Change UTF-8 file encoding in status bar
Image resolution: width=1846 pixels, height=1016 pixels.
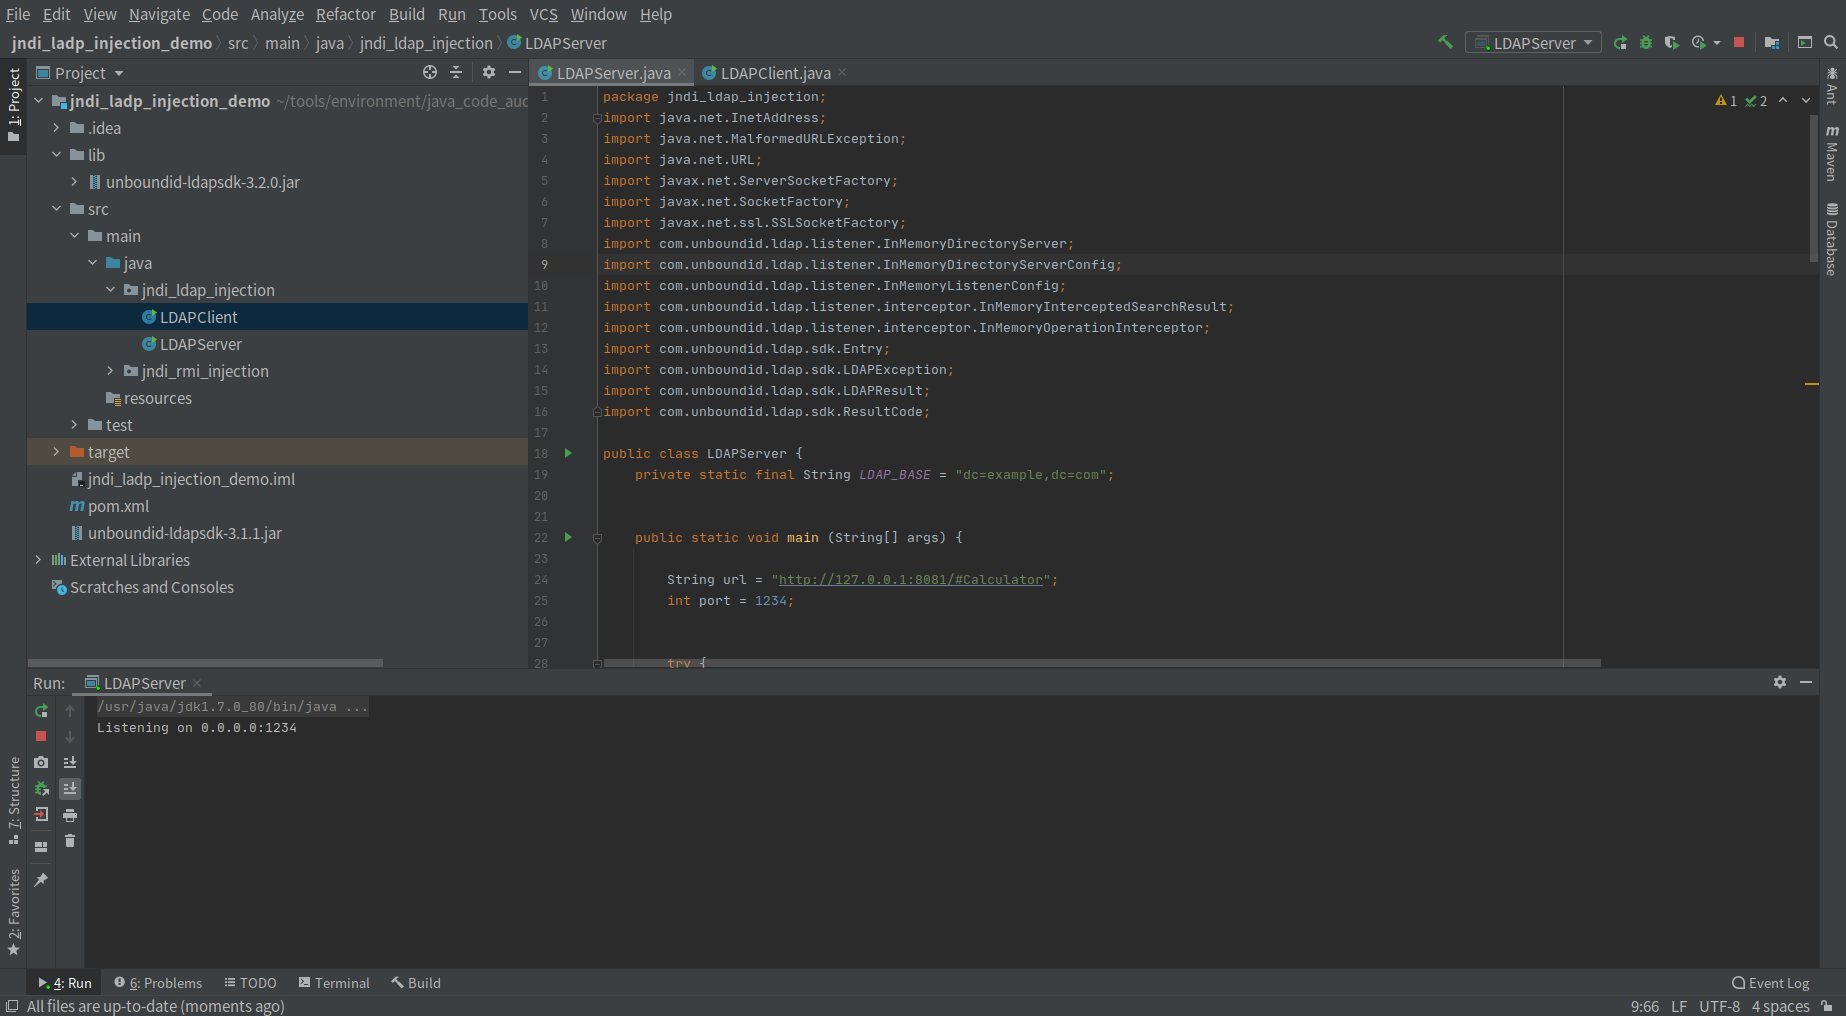(x=1719, y=1006)
